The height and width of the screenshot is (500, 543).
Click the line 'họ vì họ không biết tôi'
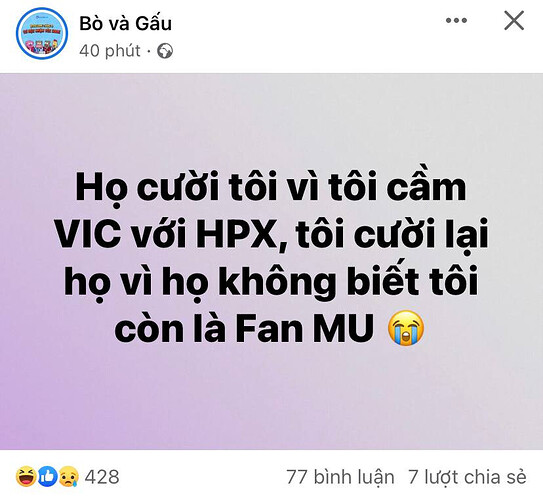click(271, 282)
